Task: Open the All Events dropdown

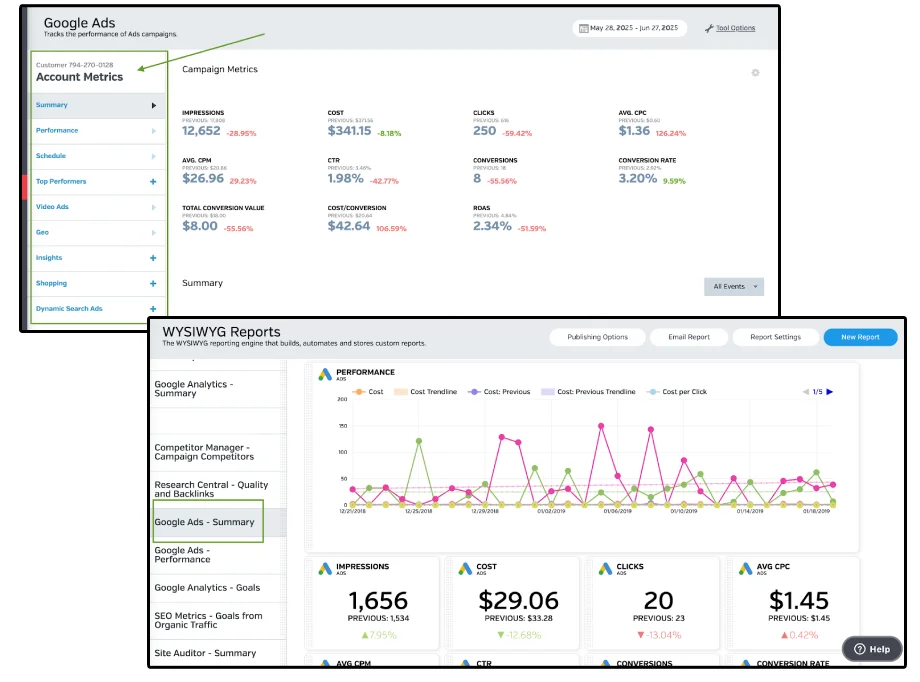Action: click(734, 287)
